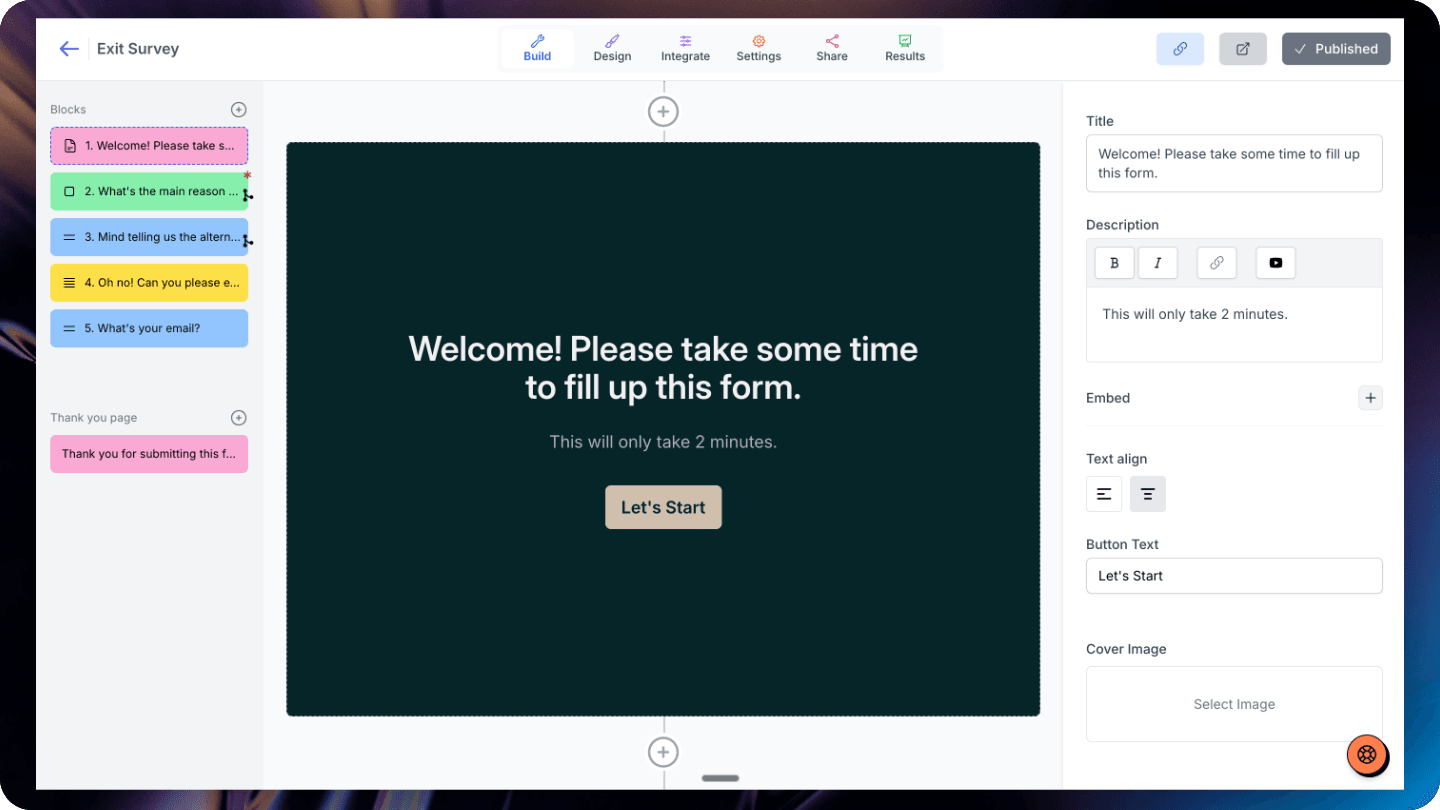Click the Let's Start button in preview
This screenshot has height=810, width=1440.
(663, 507)
